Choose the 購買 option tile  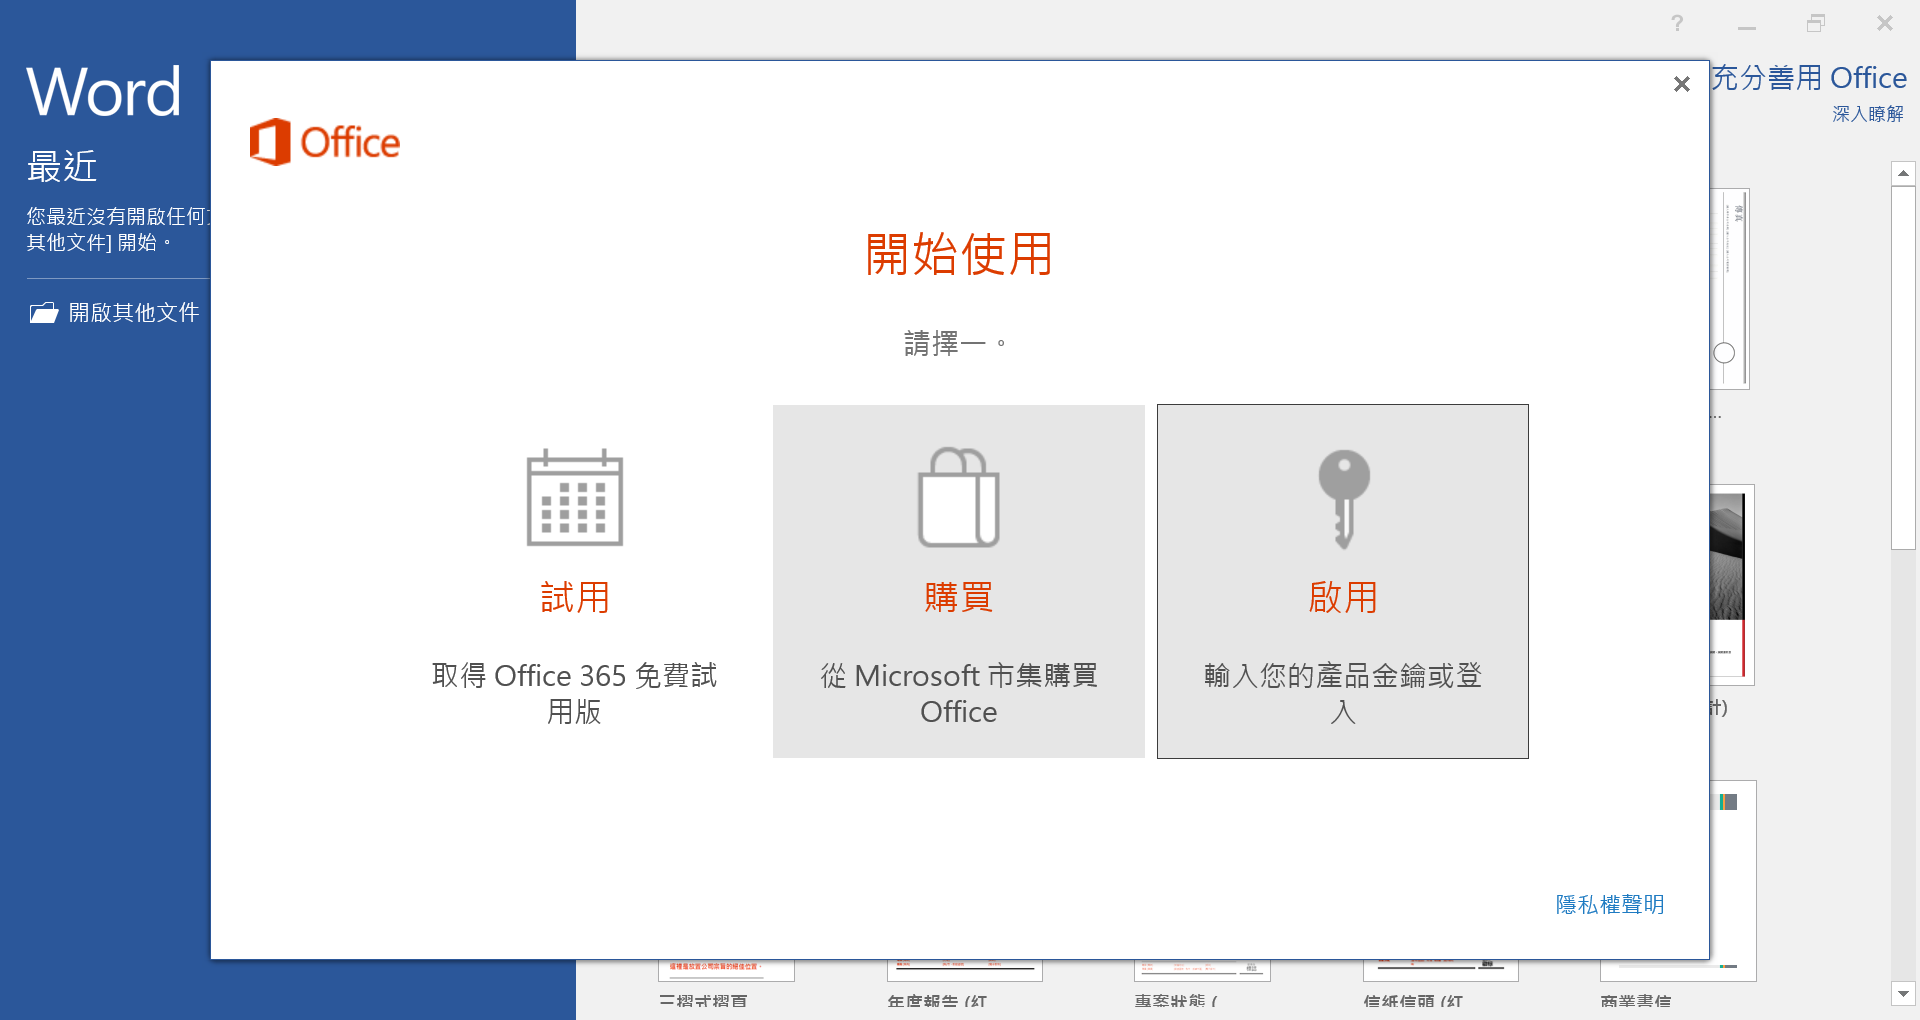pyautogui.click(x=959, y=581)
